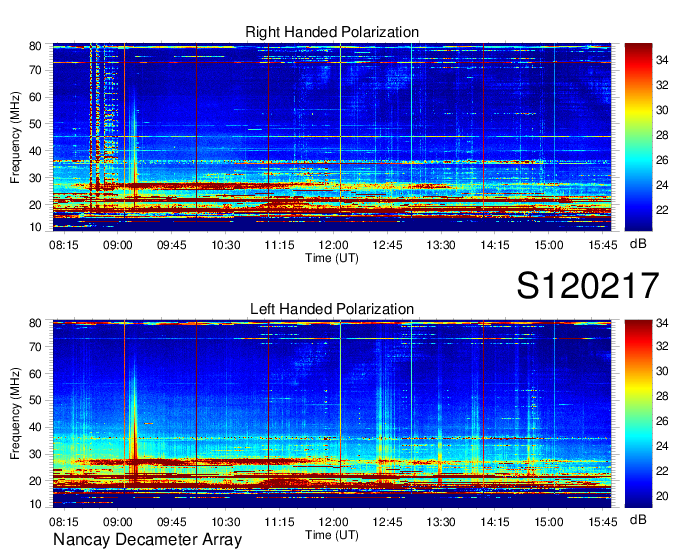The image size is (680, 552).
Task: Click the 11:15 time tick under Right Handed plot
Action: [279, 245]
